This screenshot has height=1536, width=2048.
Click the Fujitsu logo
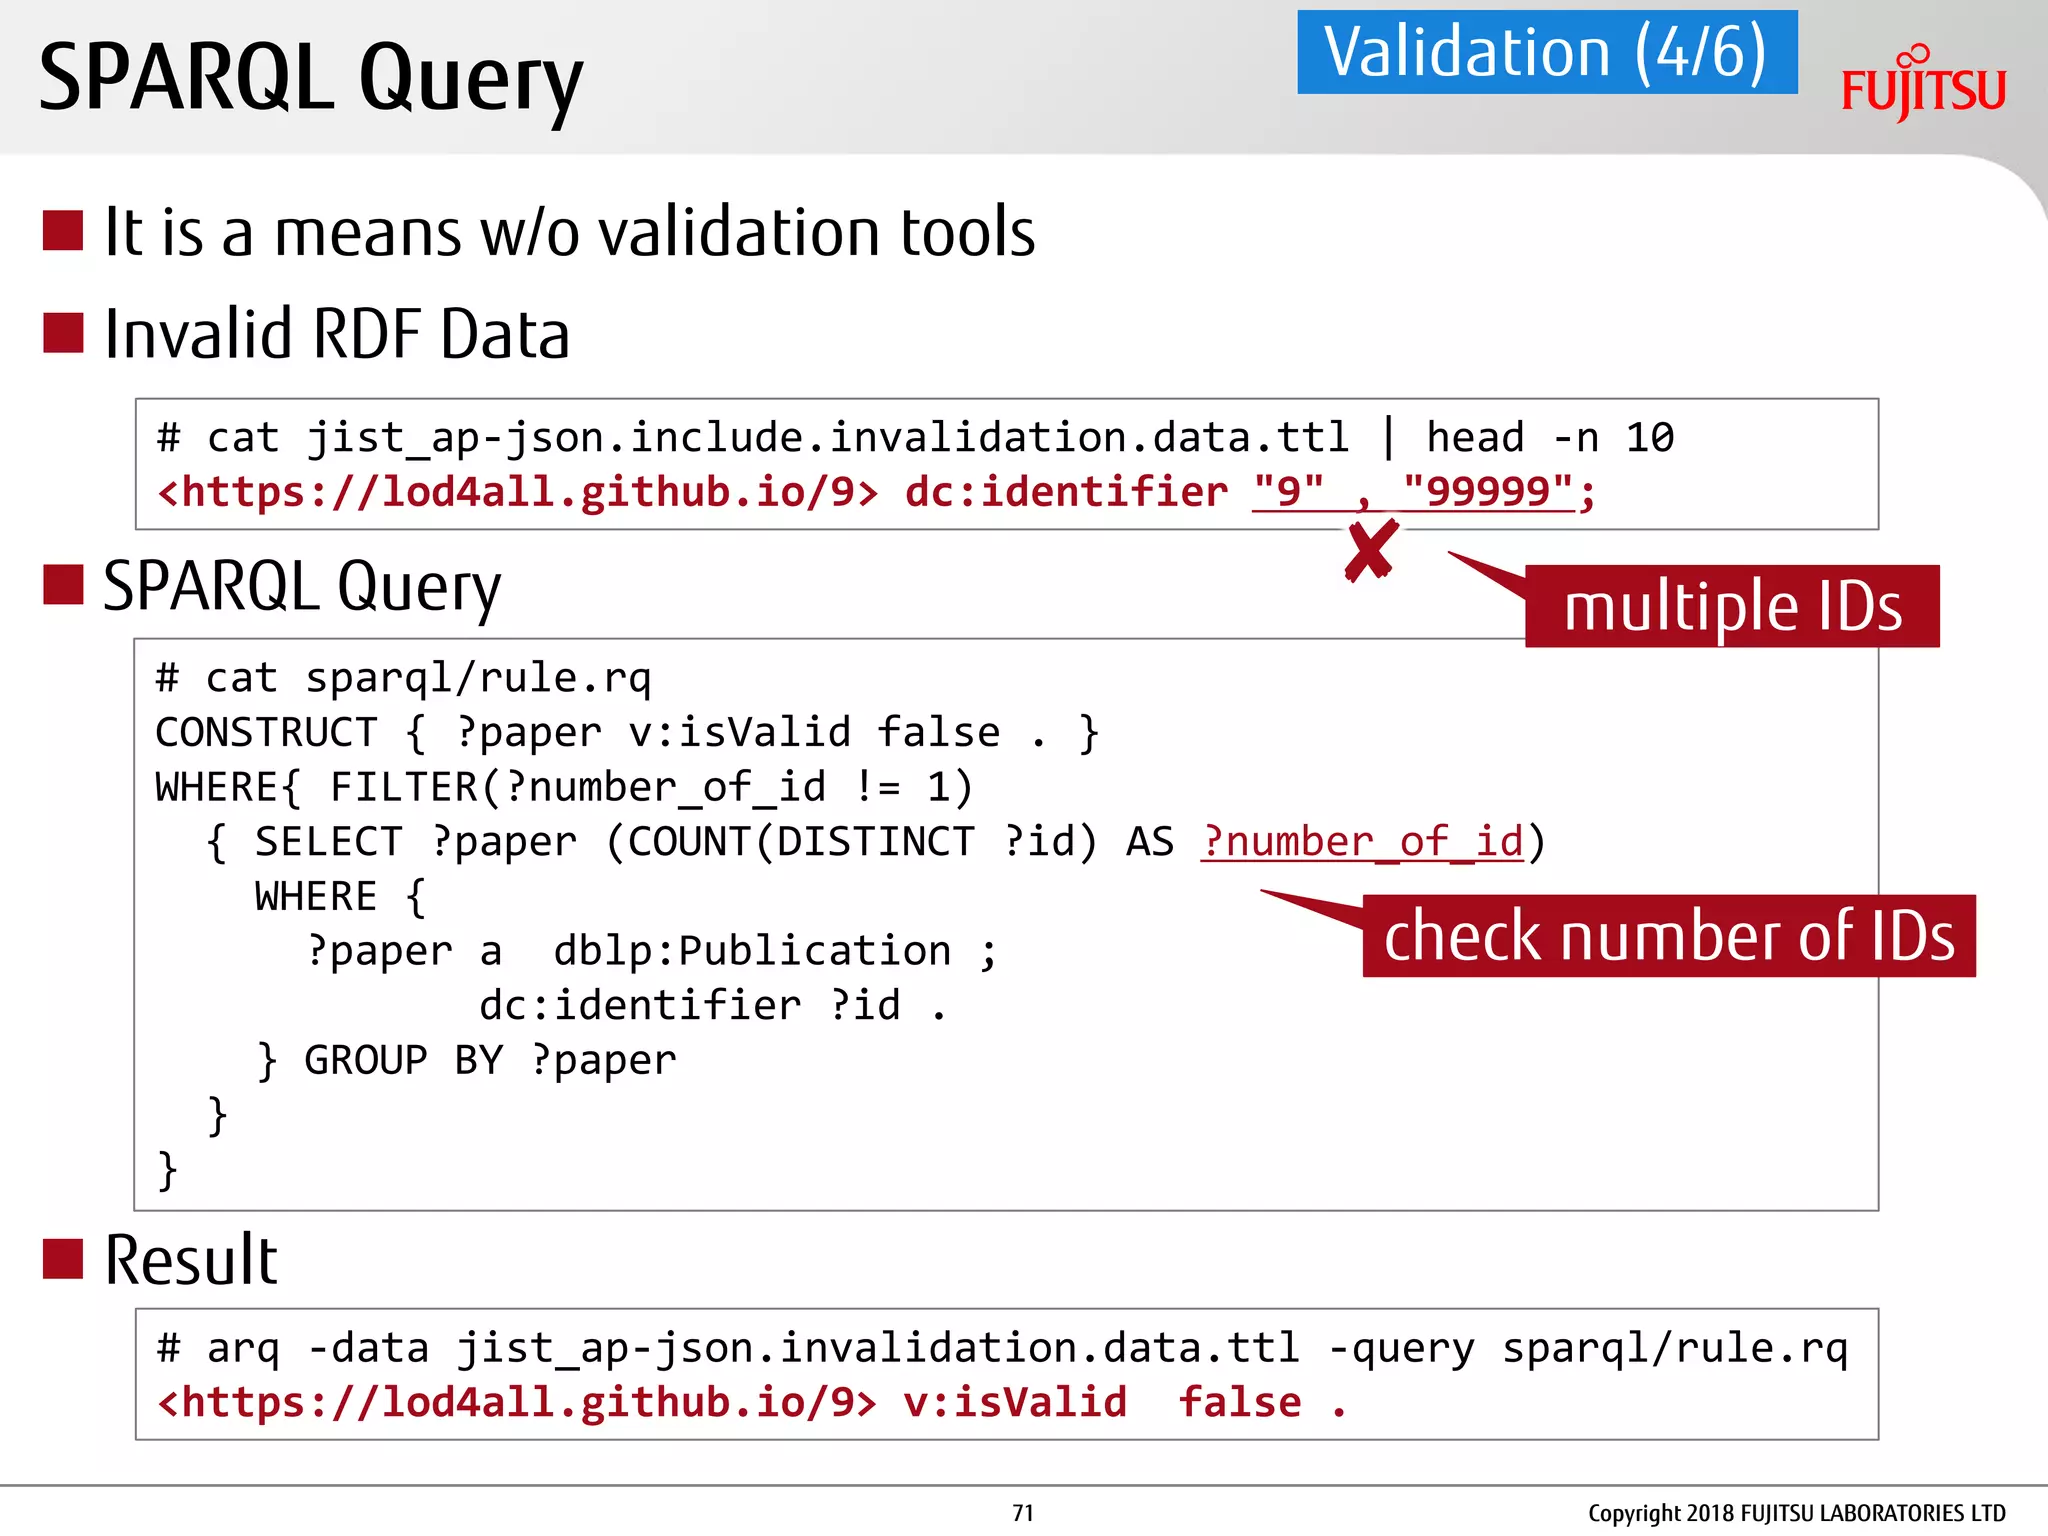[1923, 82]
